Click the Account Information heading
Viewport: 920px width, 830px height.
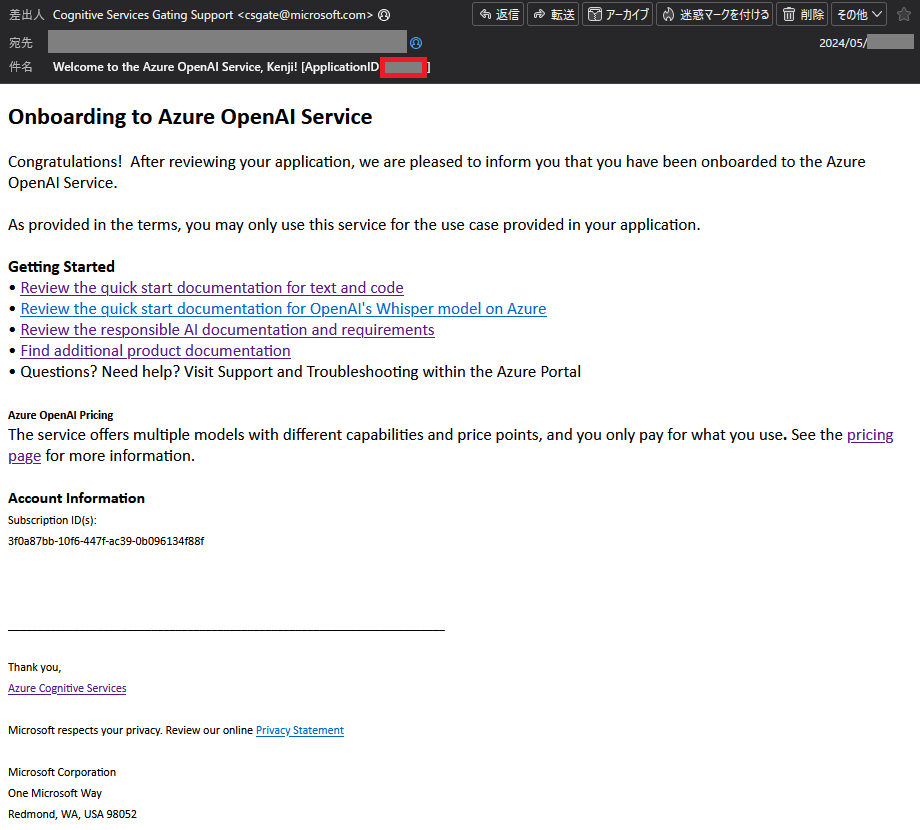[x=76, y=499]
